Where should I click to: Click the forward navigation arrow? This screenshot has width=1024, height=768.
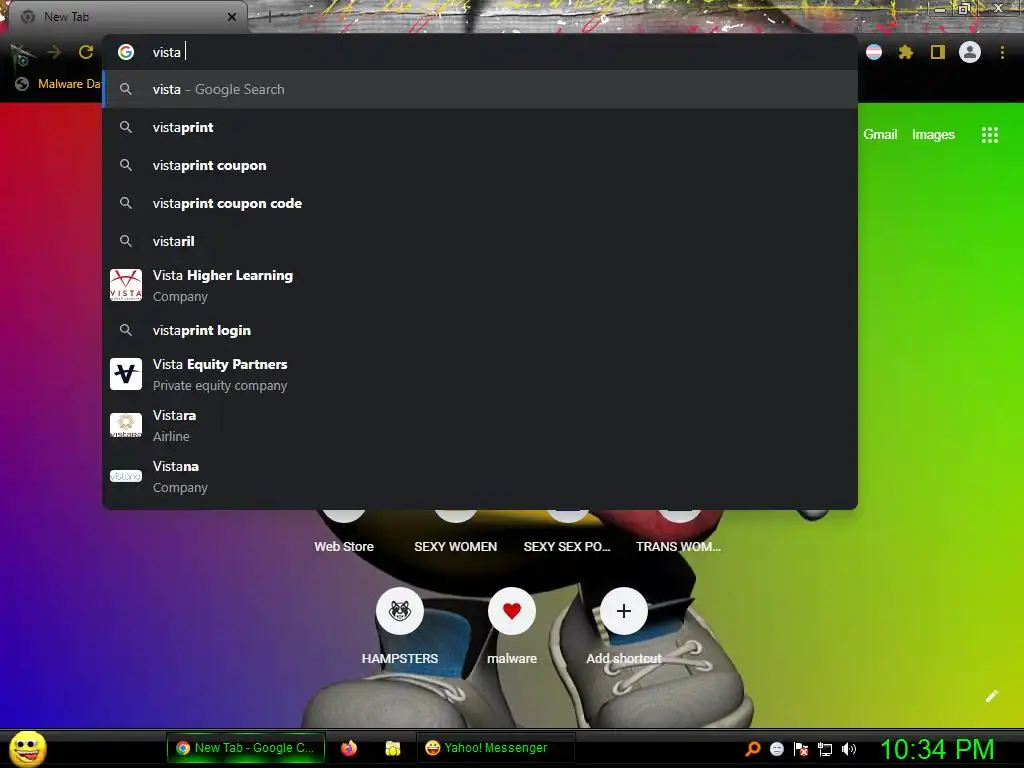[x=54, y=52]
